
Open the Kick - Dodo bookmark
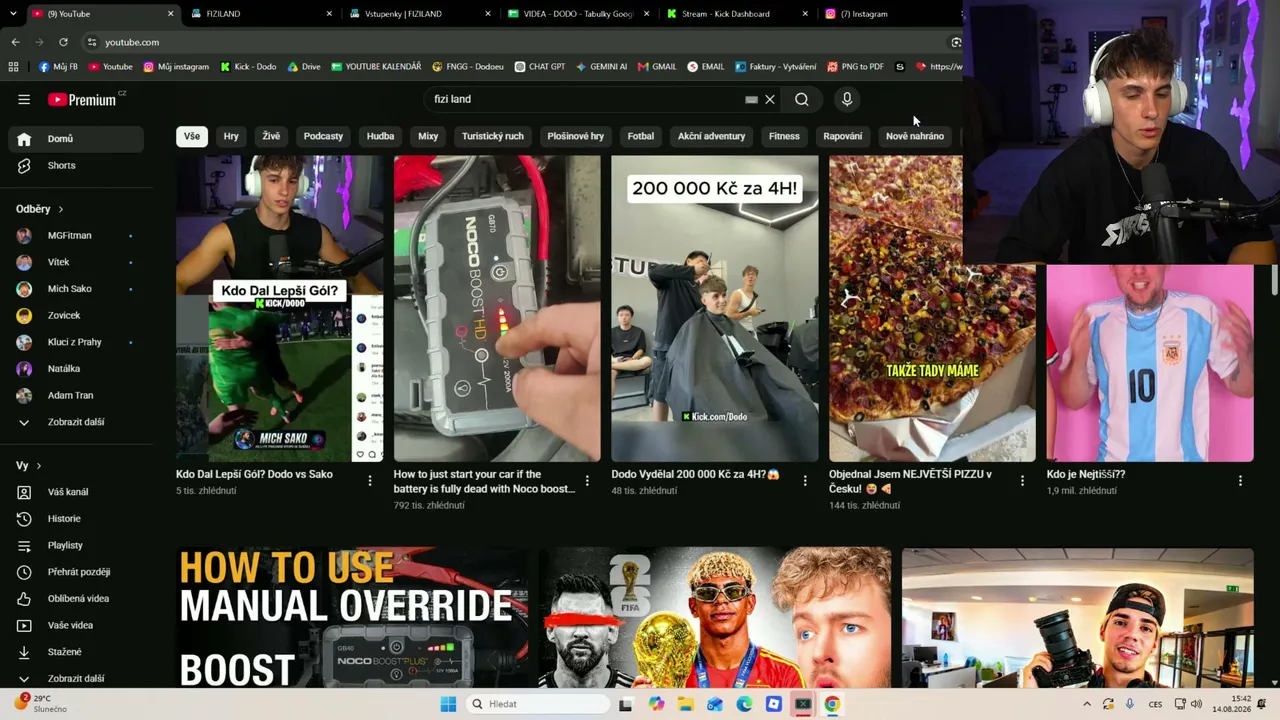point(248,67)
